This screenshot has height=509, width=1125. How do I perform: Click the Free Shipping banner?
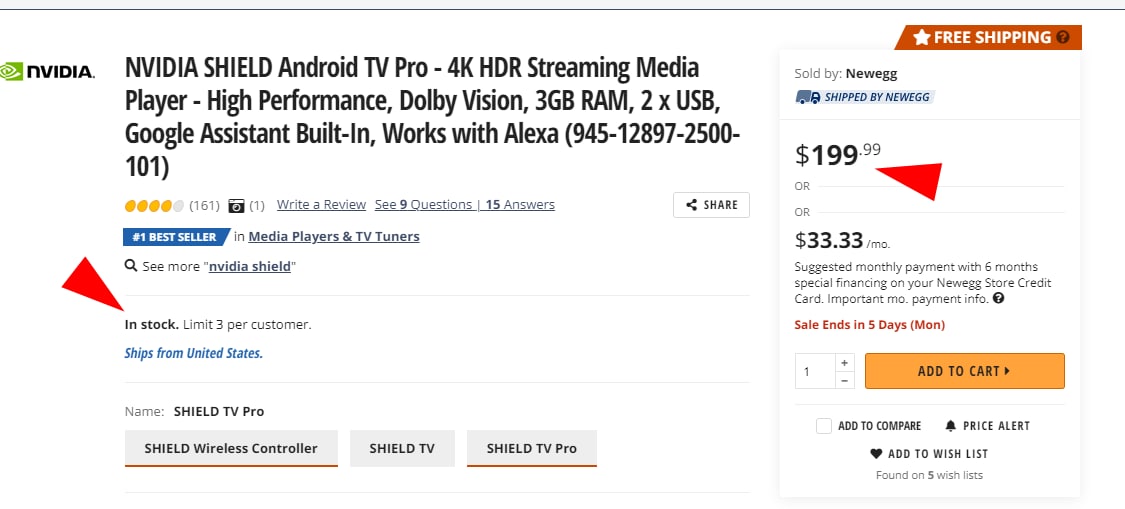[989, 37]
